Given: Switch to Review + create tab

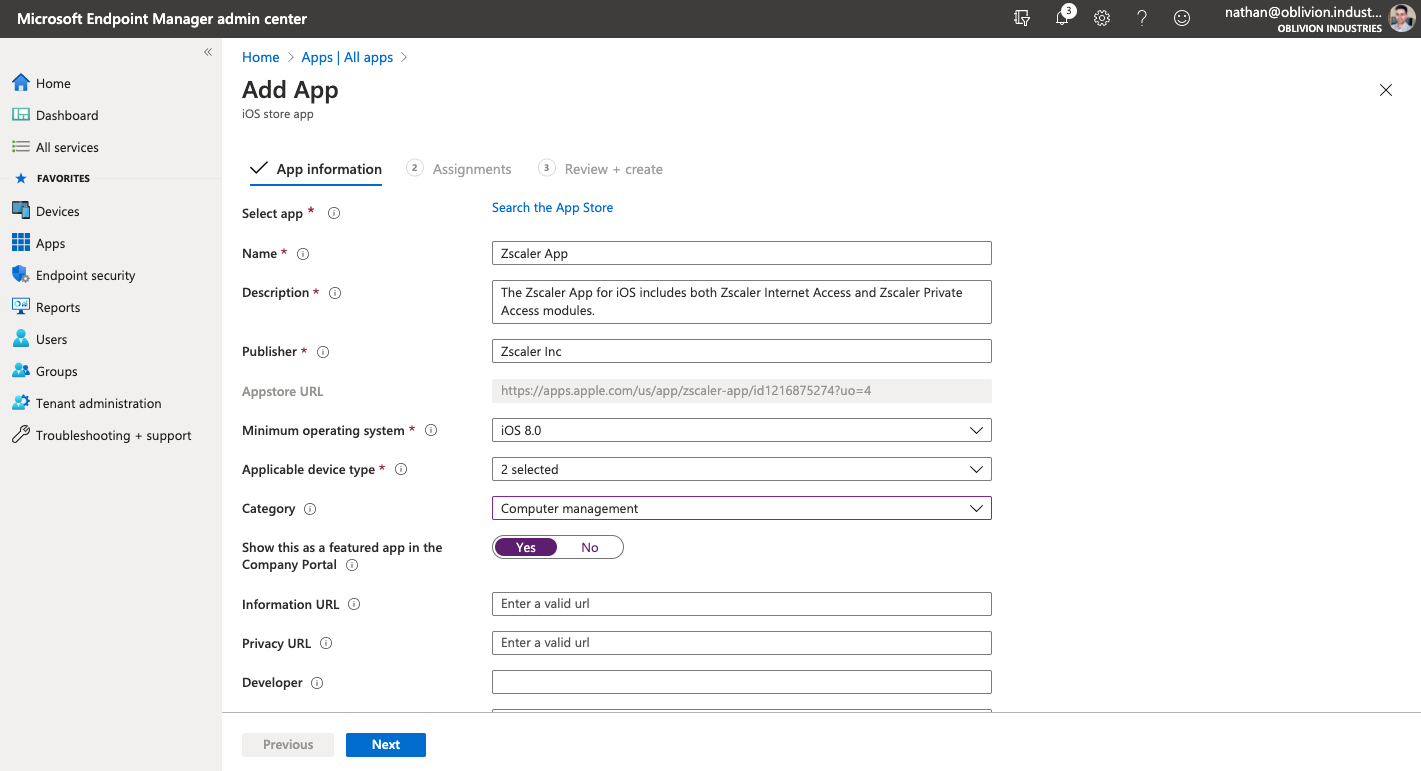Looking at the screenshot, I should pyautogui.click(x=613, y=169).
